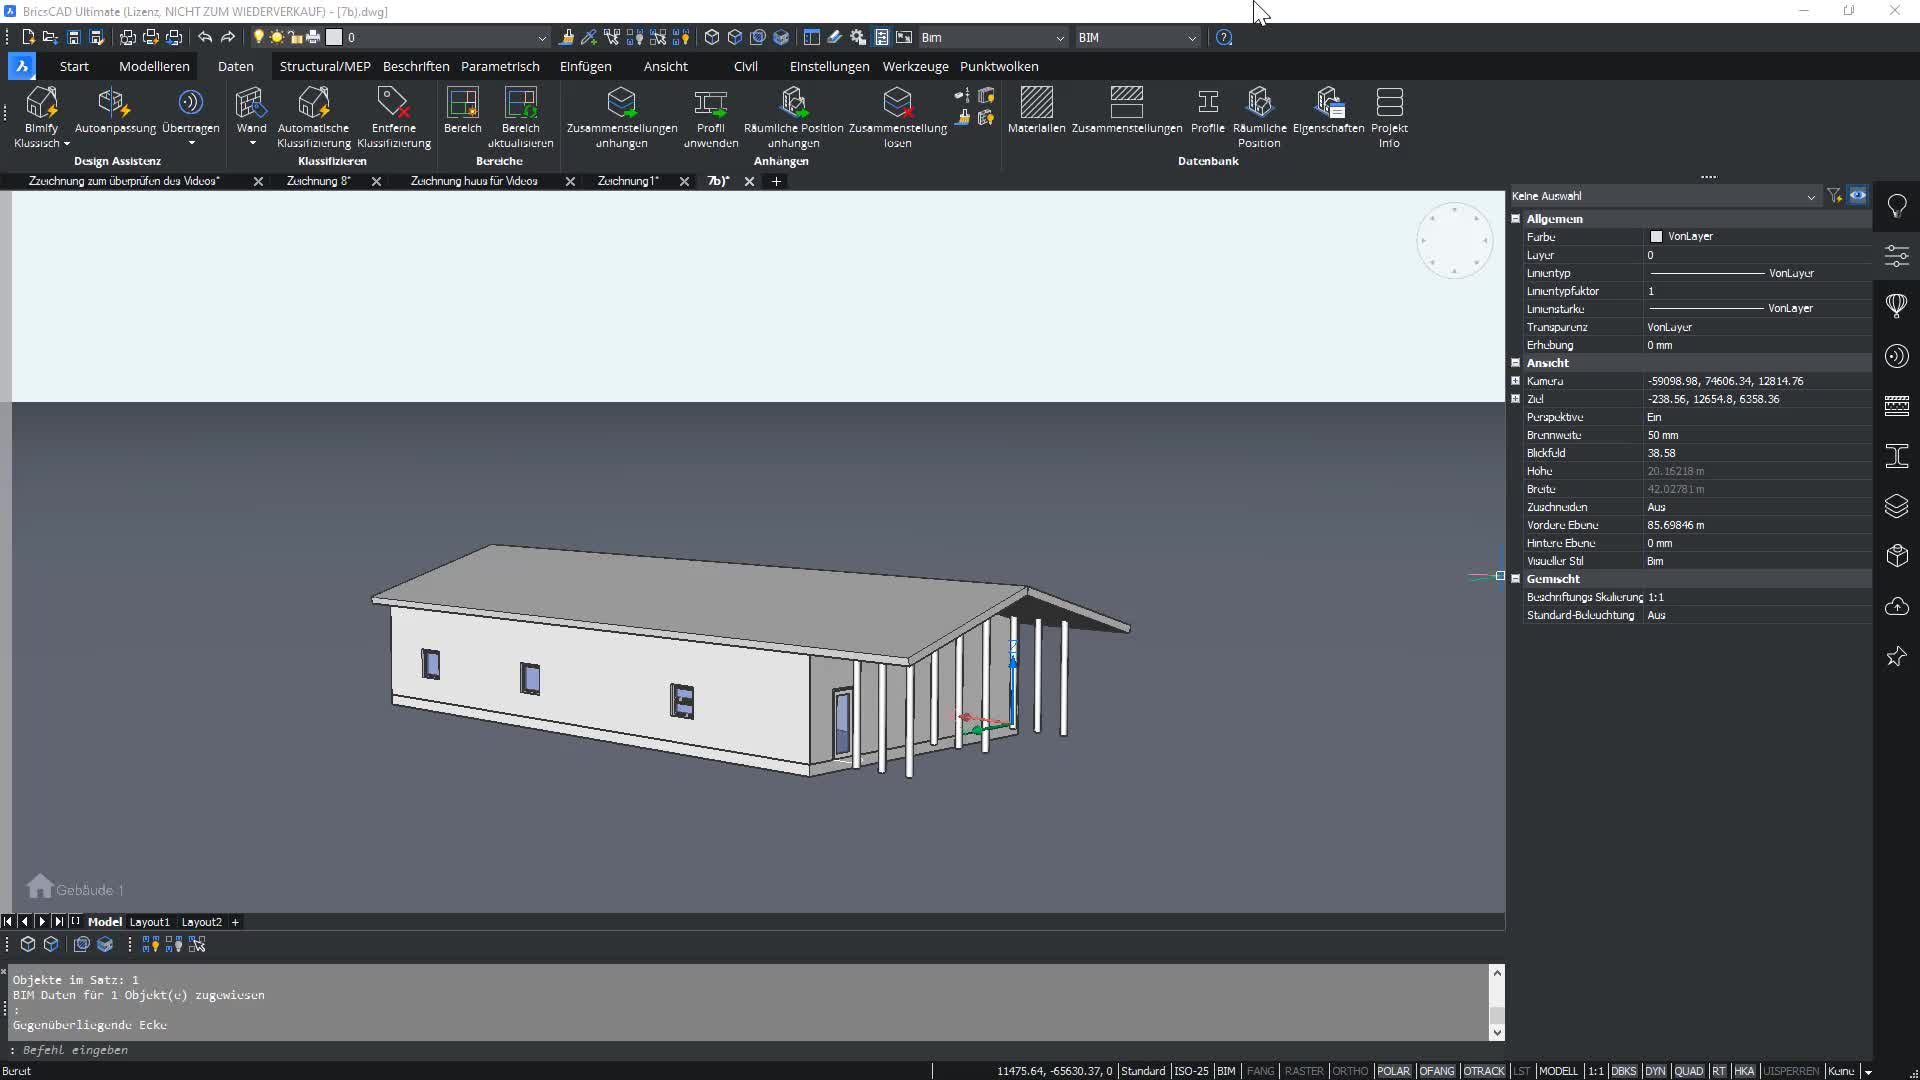Open the cloud panel in sidebar
Image resolution: width=1920 pixels, height=1080 pixels.
tap(1896, 606)
